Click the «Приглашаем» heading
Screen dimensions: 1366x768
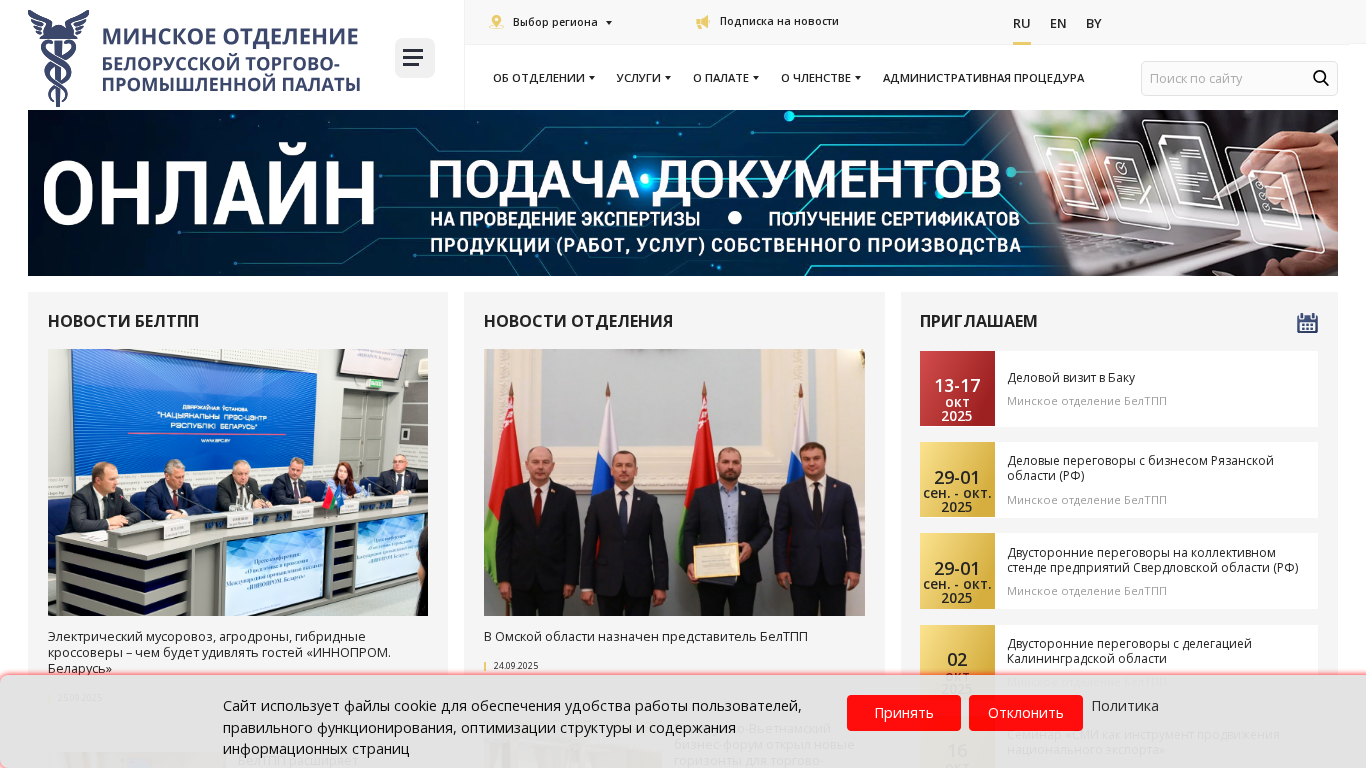click(x=978, y=321)
